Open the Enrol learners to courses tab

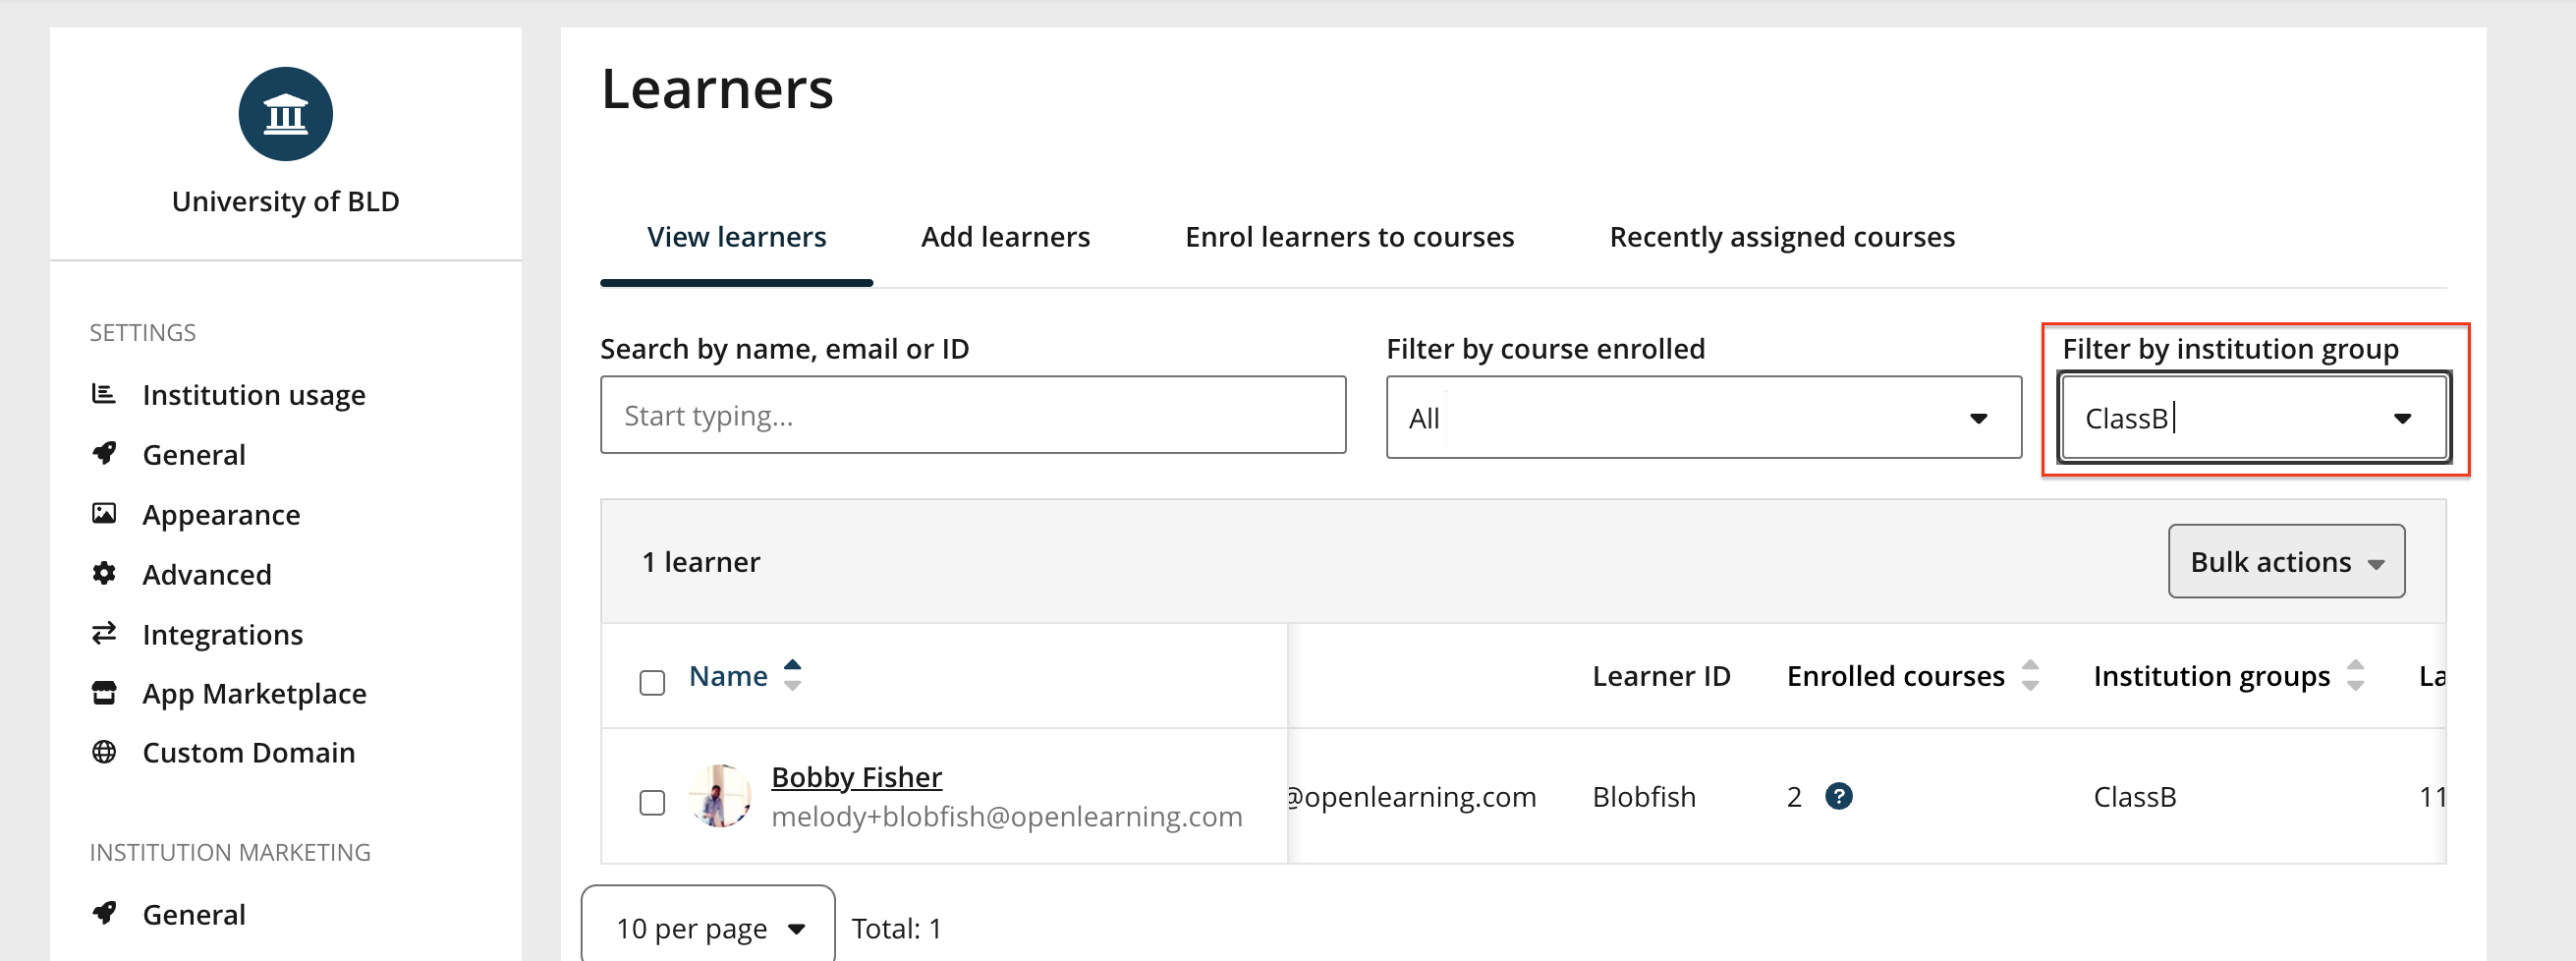[1349, 237]
